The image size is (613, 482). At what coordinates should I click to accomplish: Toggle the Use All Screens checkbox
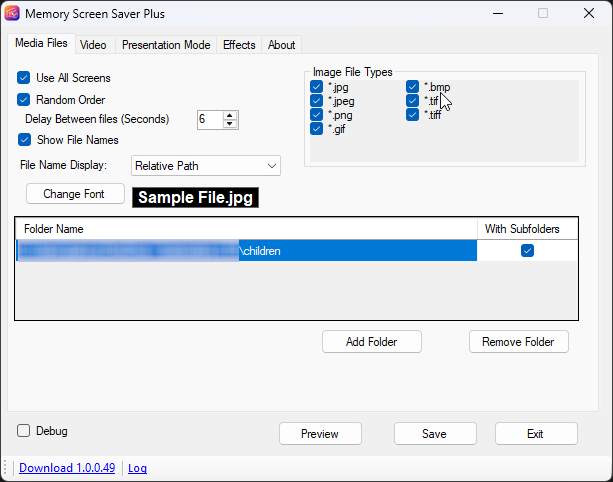click(23, 78)
